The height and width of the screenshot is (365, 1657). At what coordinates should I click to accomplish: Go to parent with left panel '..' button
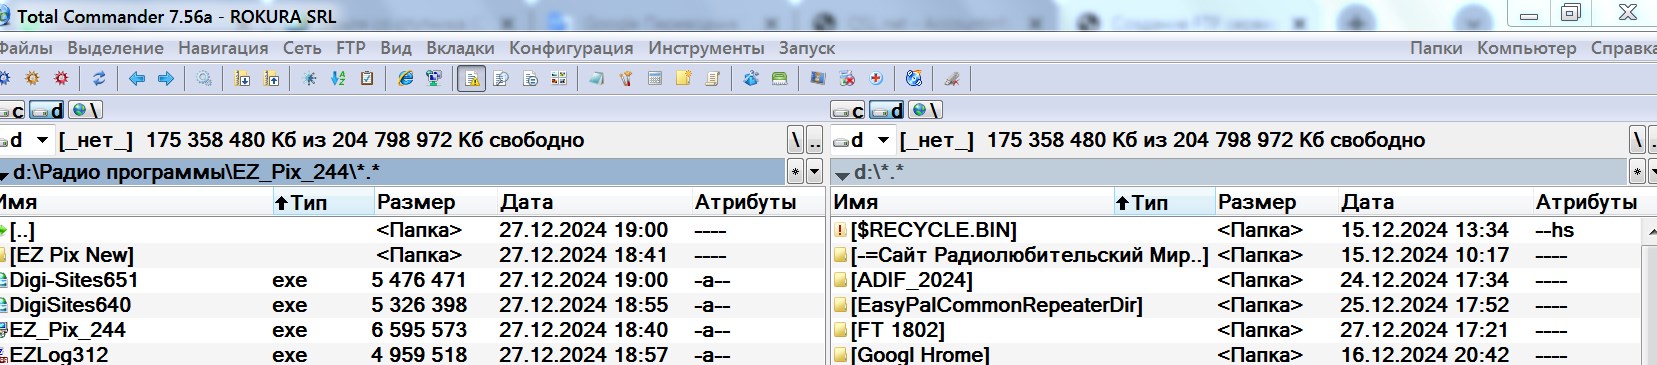pyautogui.click(x=815, y=140)
